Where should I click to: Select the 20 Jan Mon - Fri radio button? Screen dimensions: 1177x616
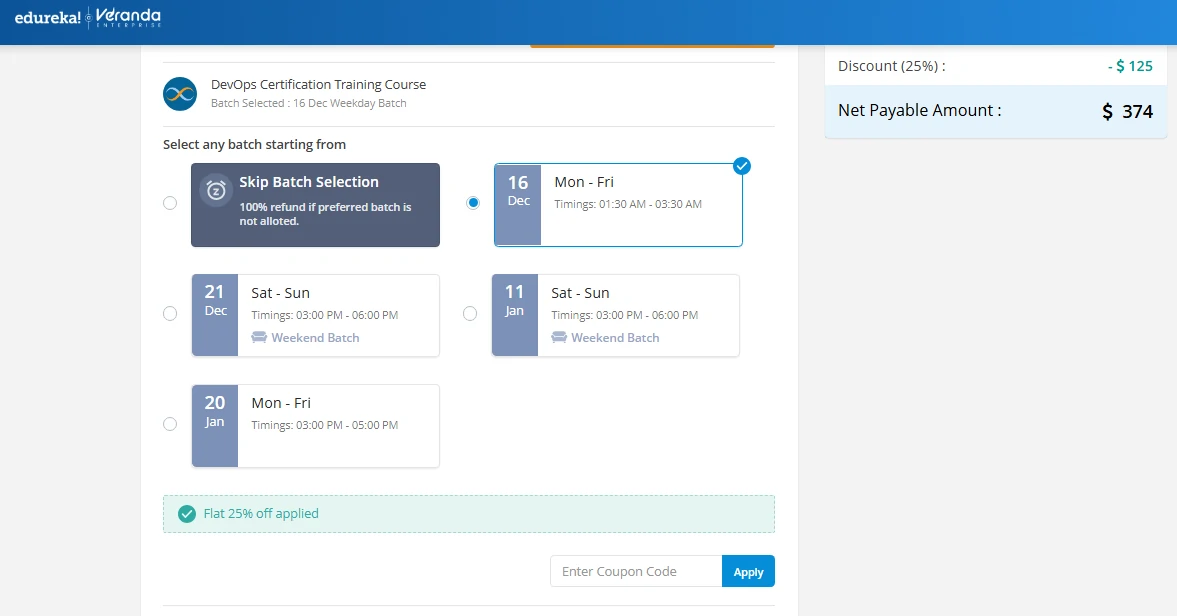pos(170,424)
